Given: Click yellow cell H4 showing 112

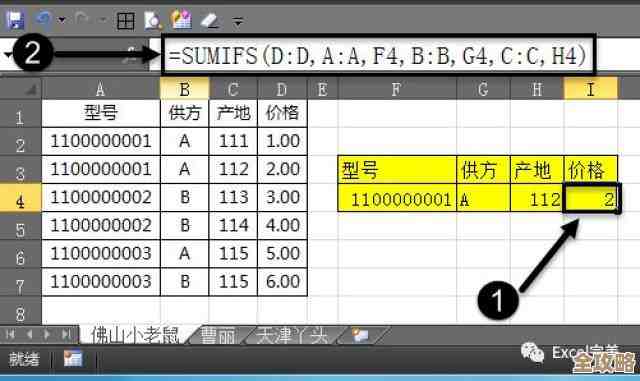Looking at the screenshot, I should pos(537,198).
